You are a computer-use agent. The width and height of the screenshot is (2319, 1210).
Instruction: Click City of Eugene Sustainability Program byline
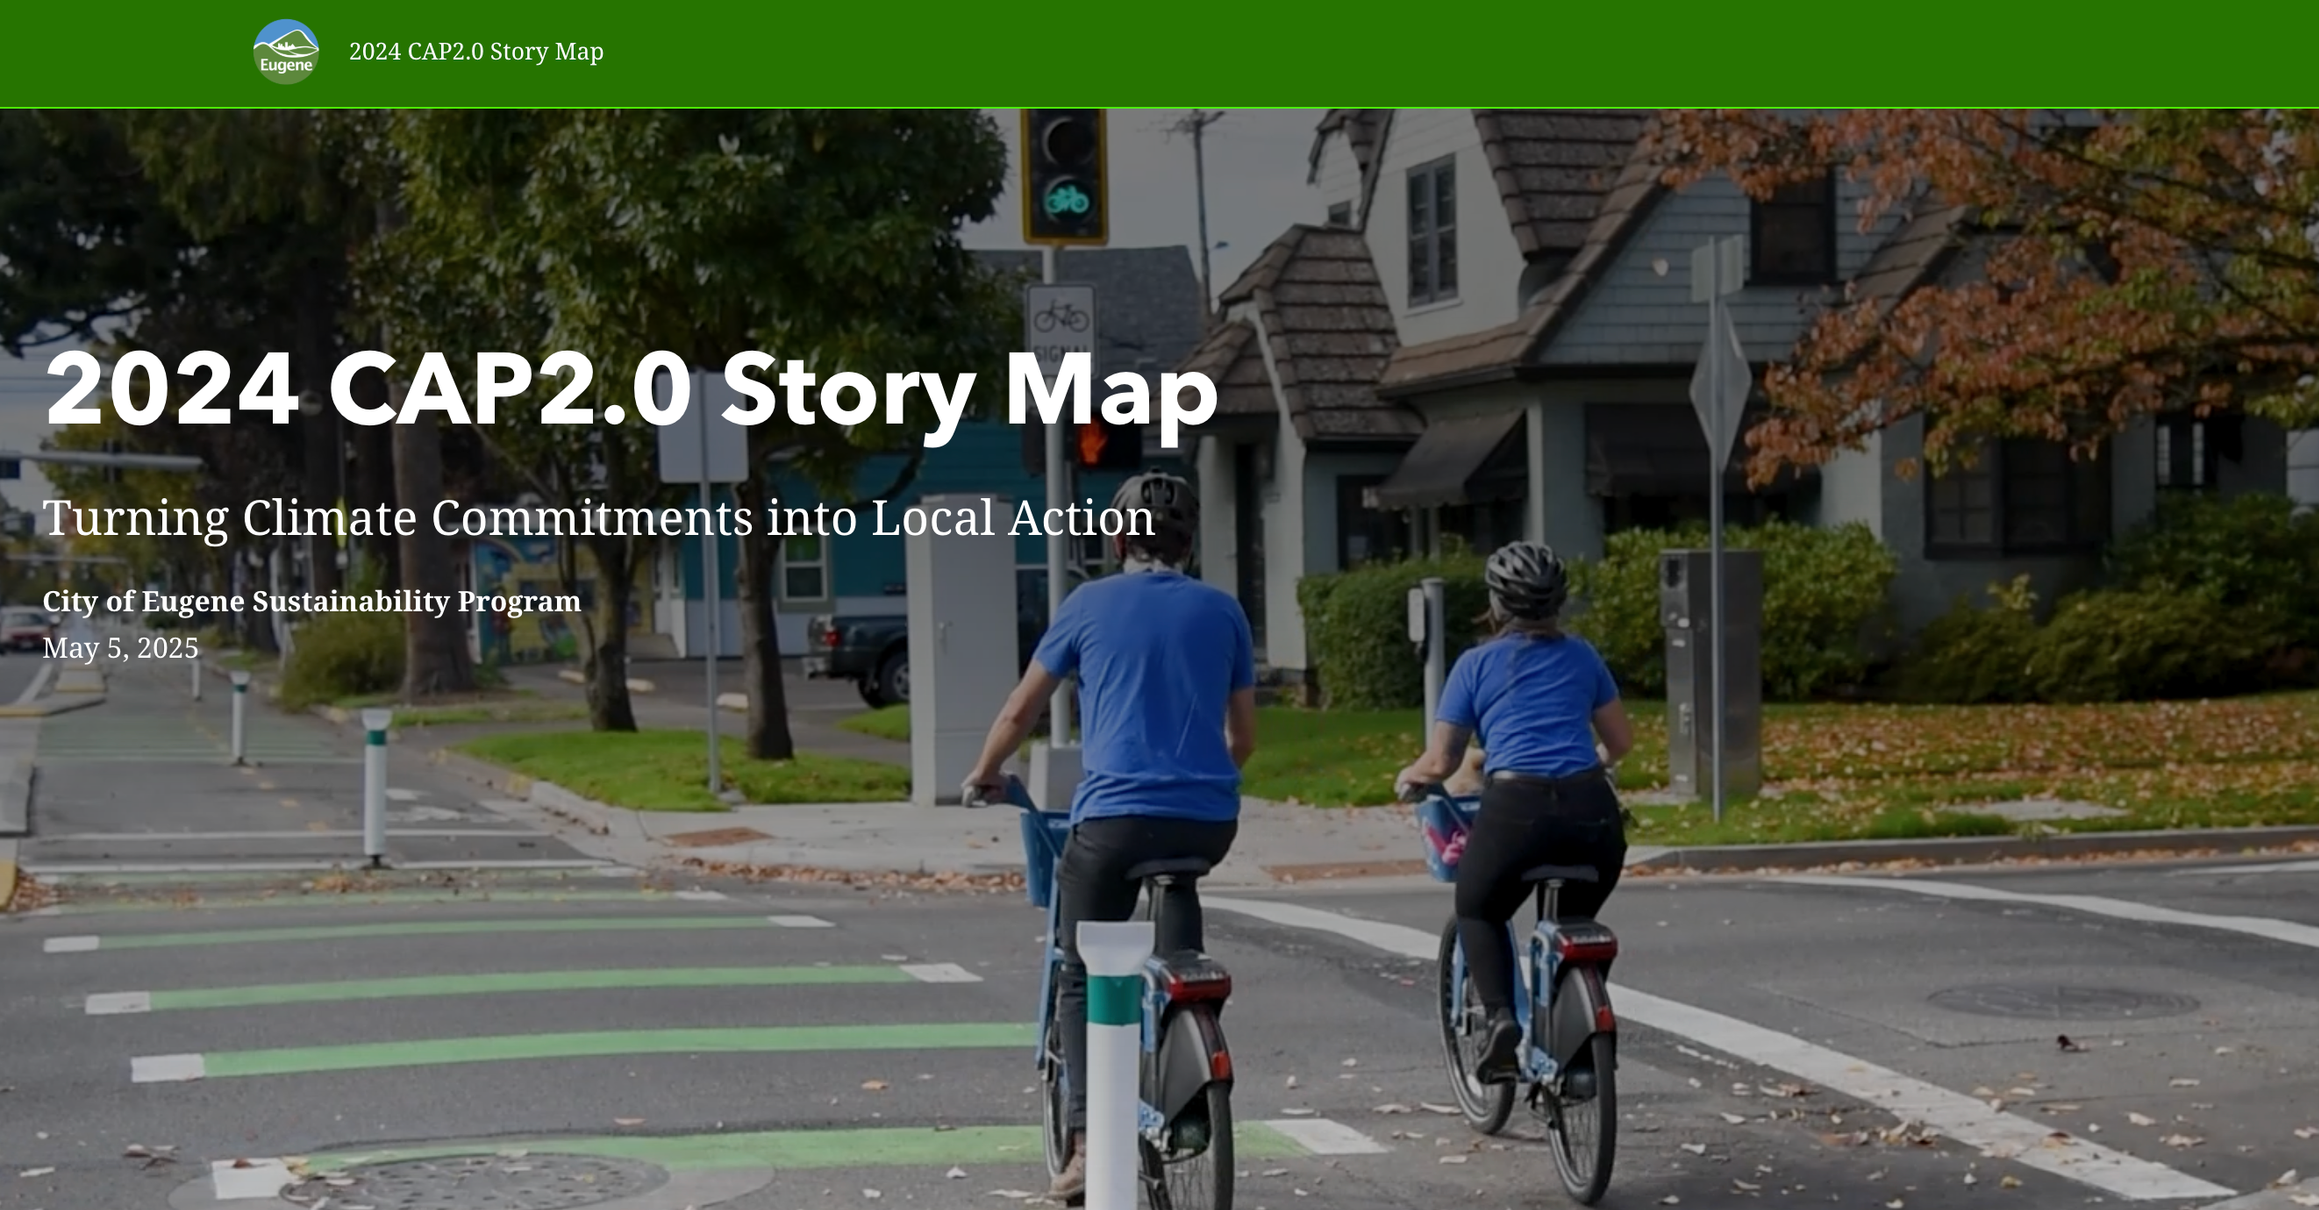(x=311, y=602)
